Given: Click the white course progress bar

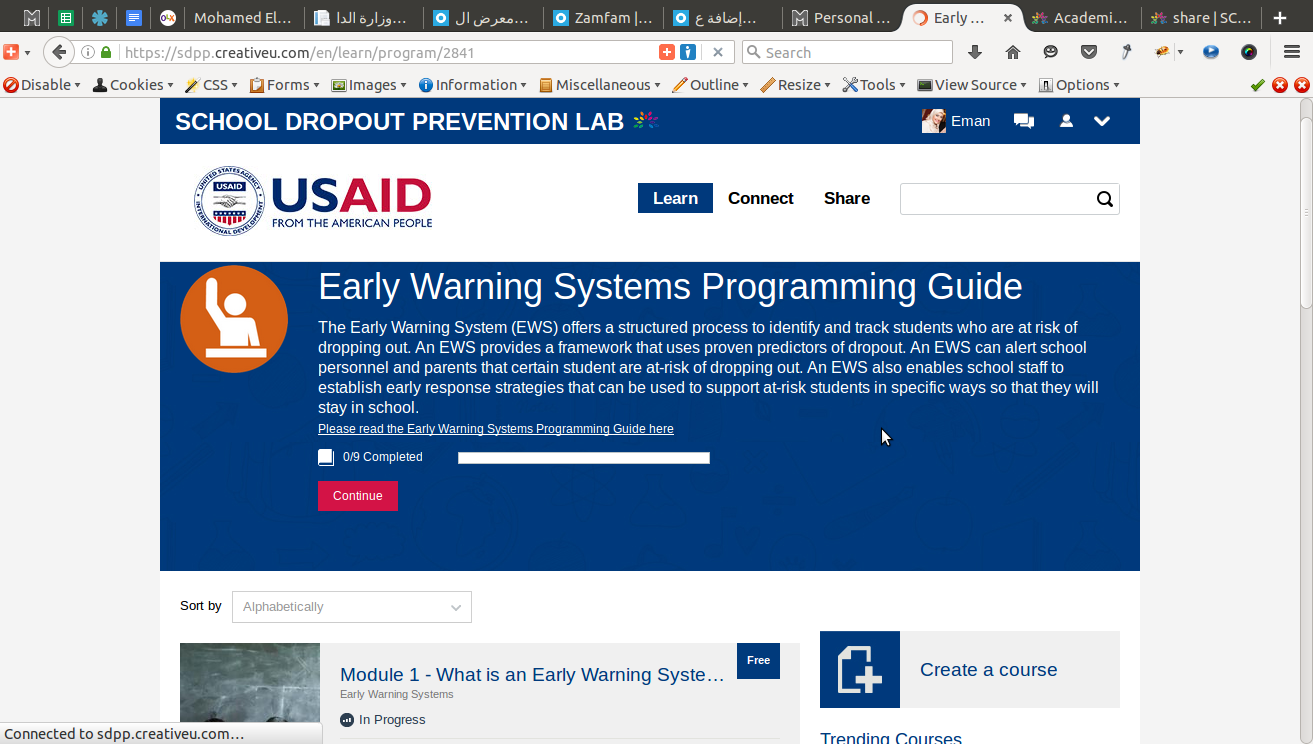Looking at the screenshot, I should click(x=584, y=458).
